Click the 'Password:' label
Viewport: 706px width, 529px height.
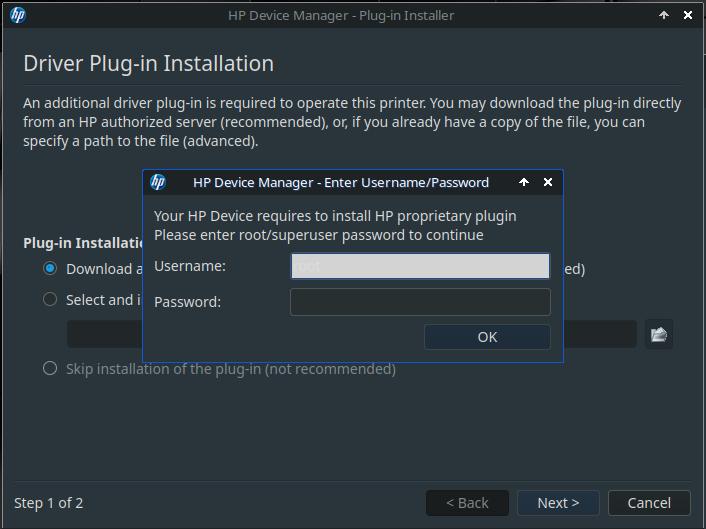pos(188,302)
